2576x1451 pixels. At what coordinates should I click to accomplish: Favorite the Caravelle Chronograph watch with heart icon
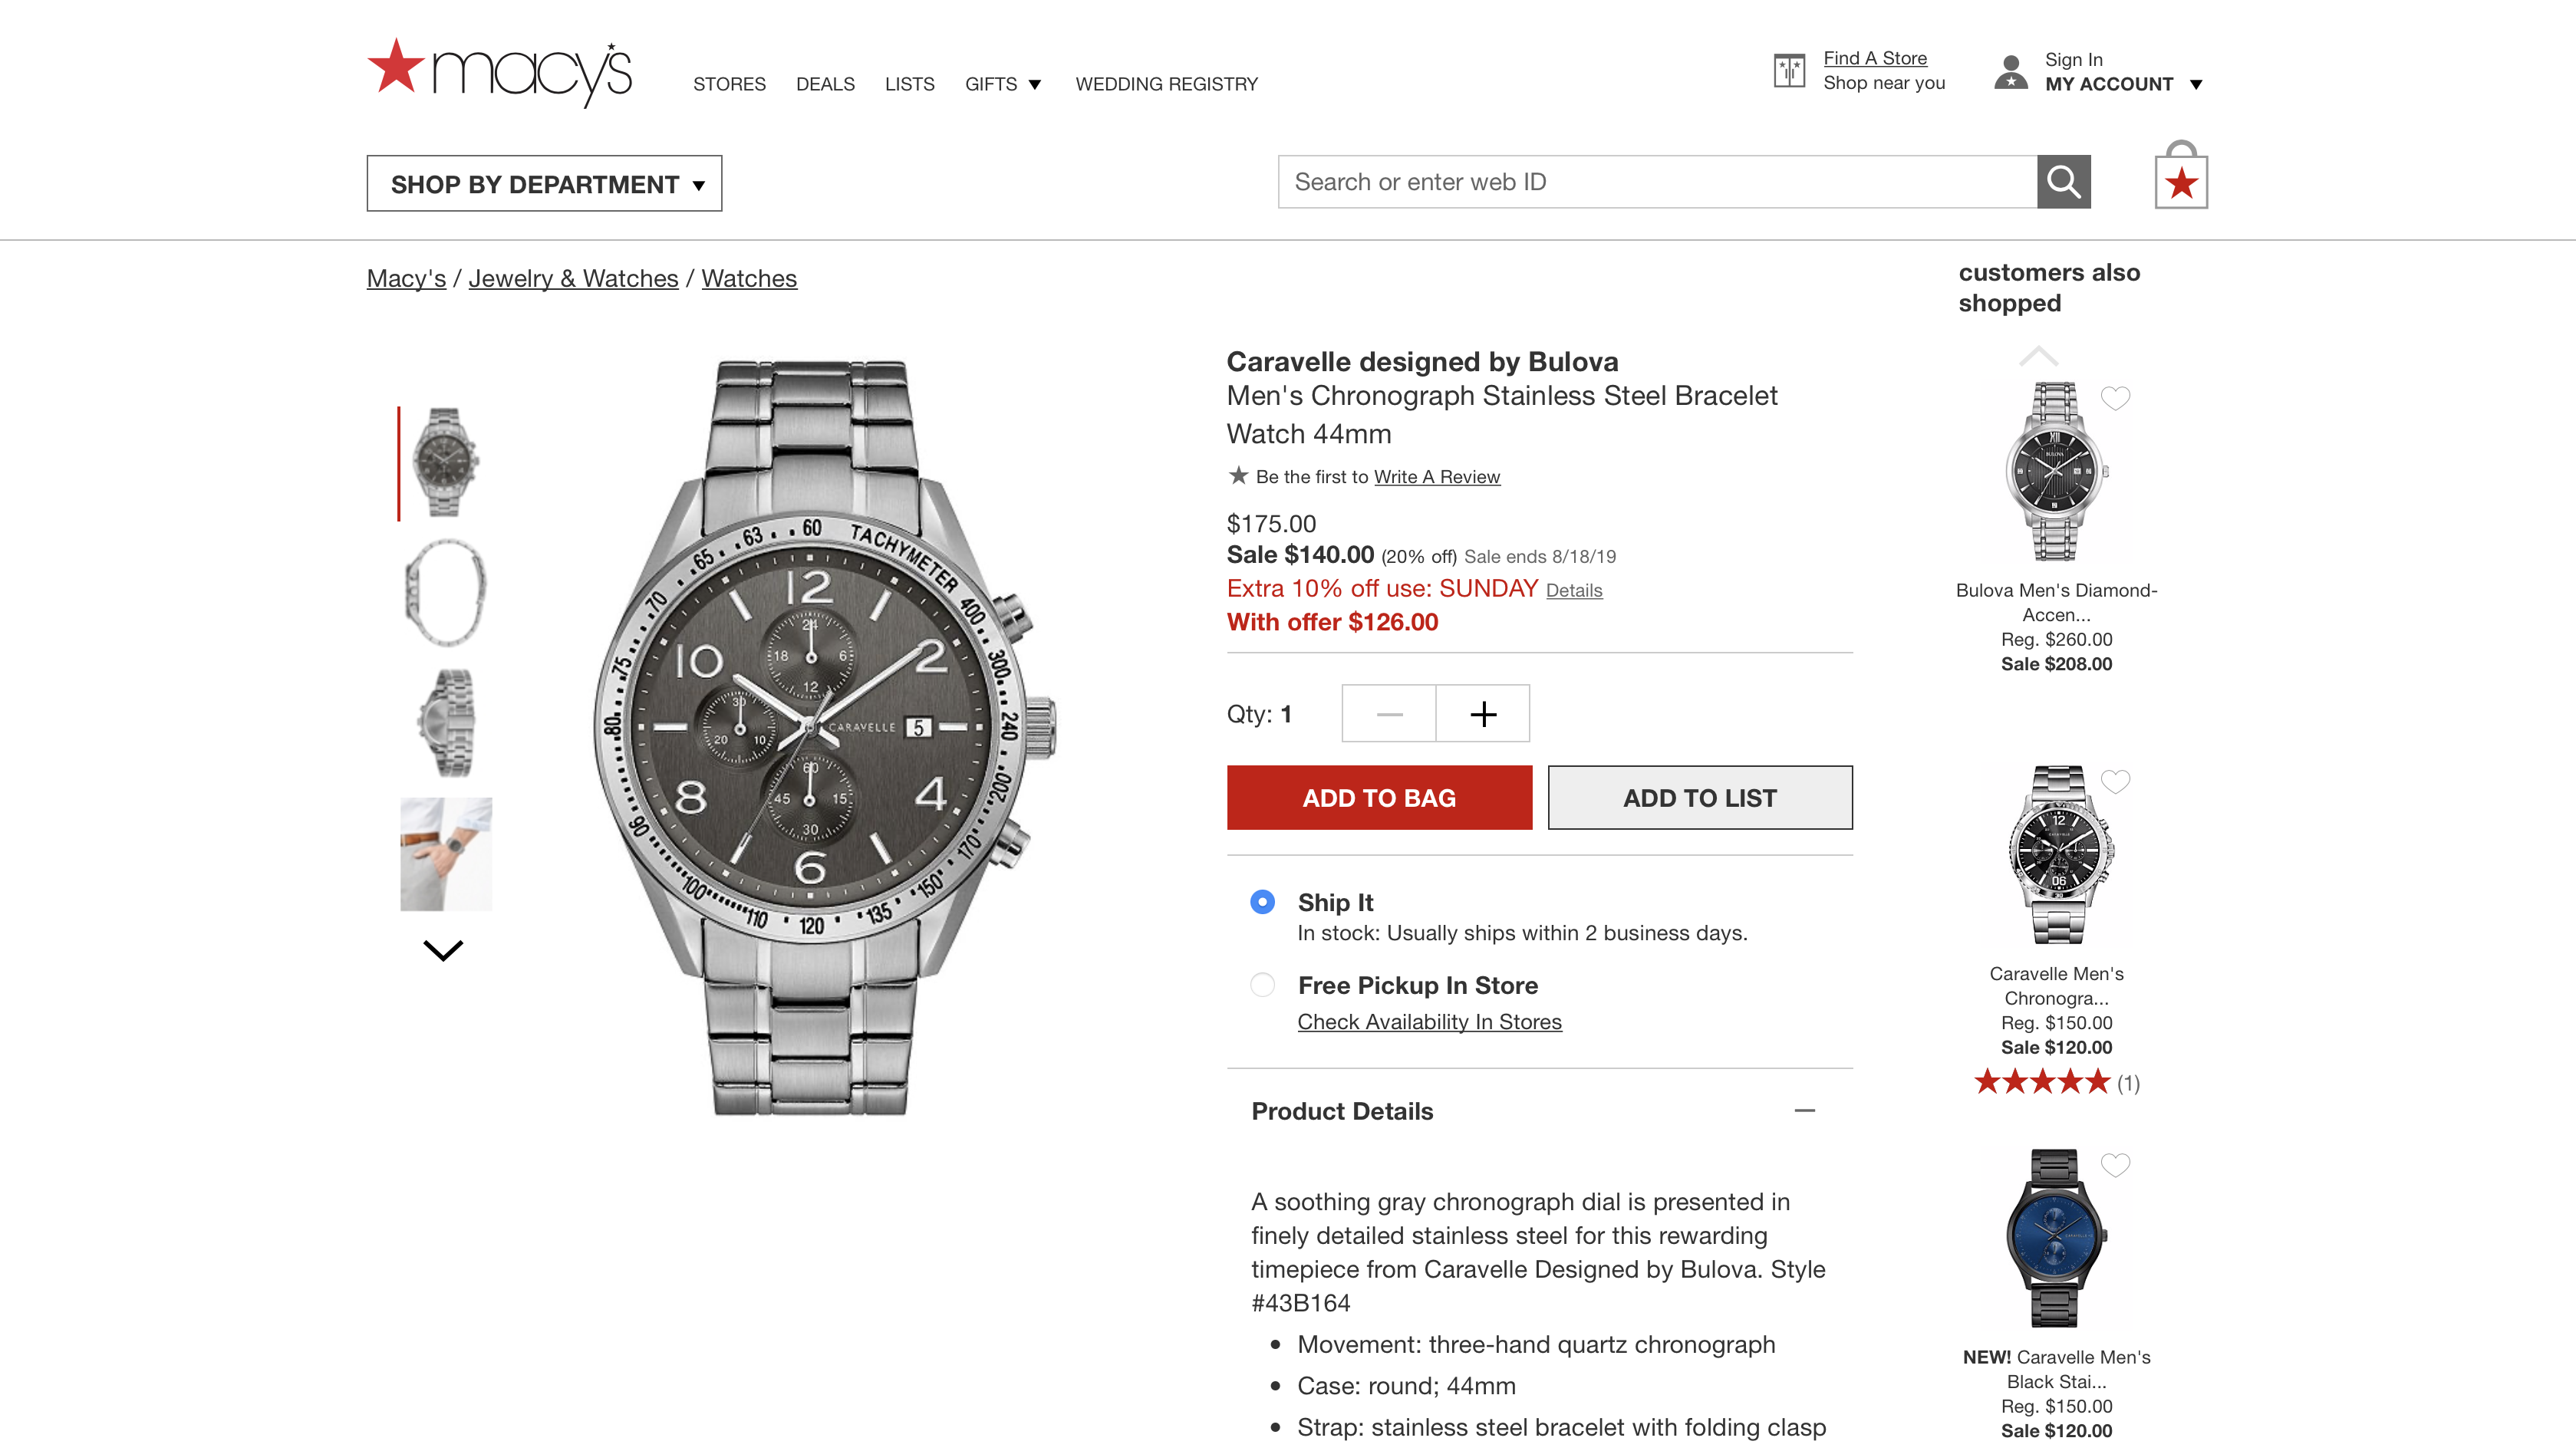2116,782
